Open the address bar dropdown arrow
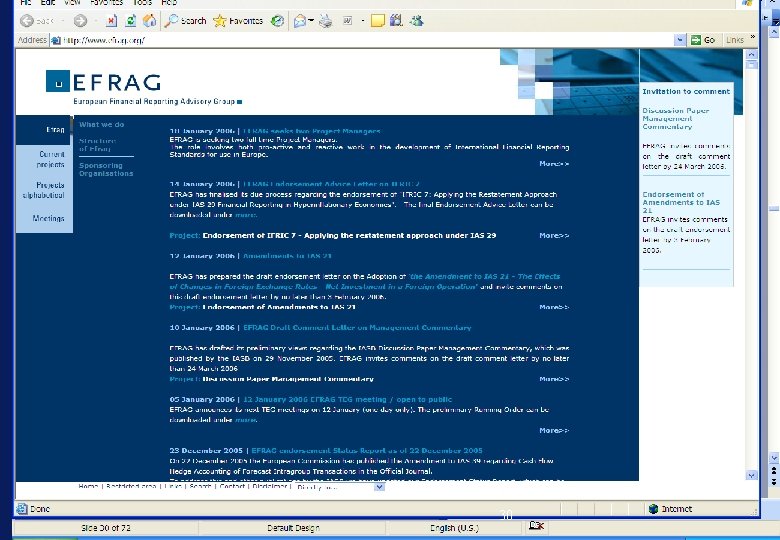Viewport: 780px width, 540px height. pos(680,40)
